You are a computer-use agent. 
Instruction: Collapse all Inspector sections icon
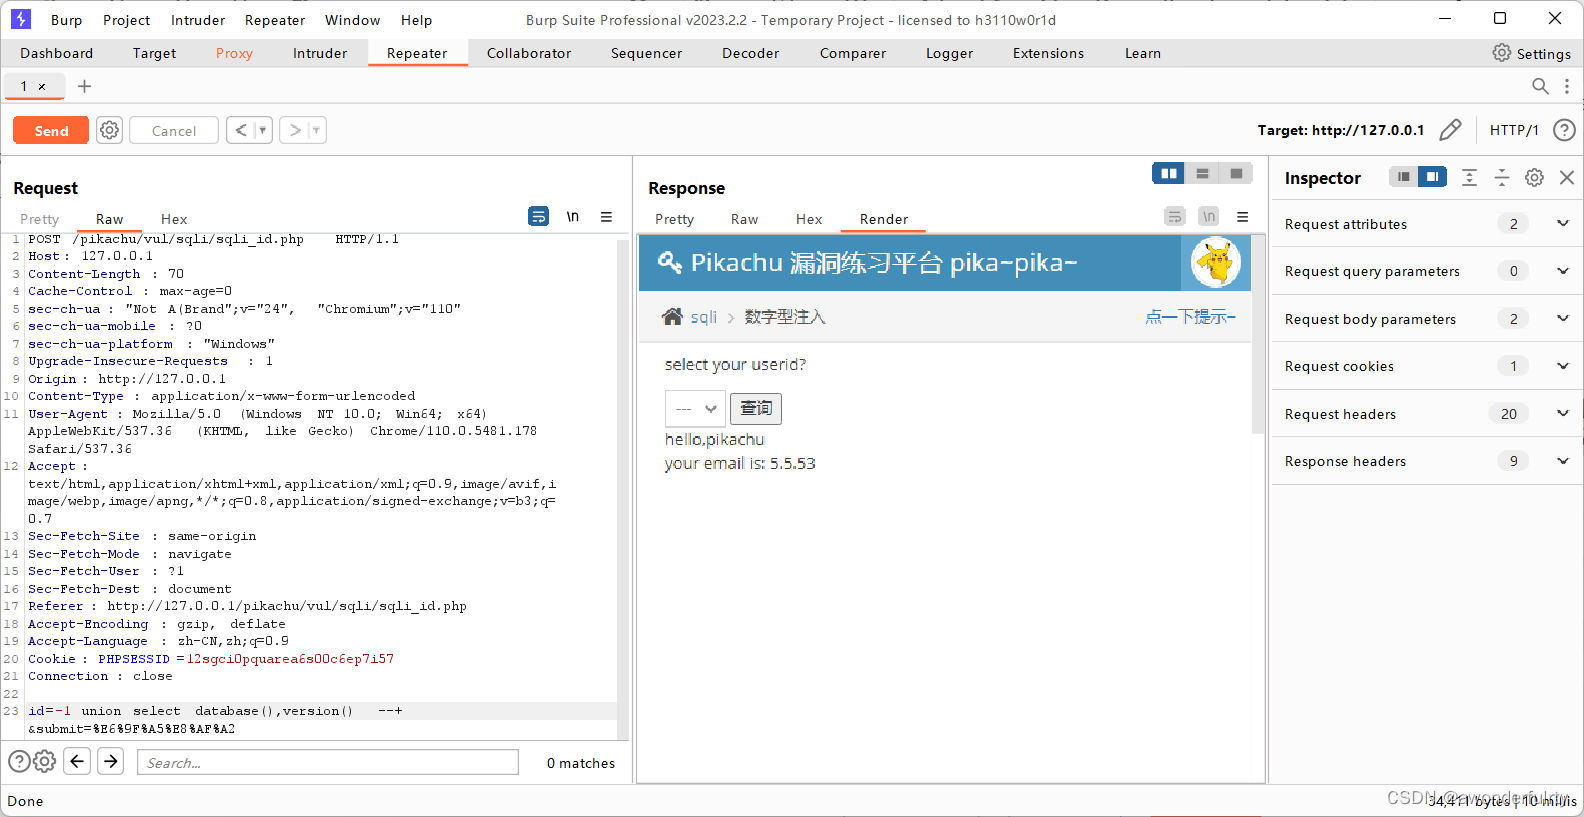(1502, 177)
